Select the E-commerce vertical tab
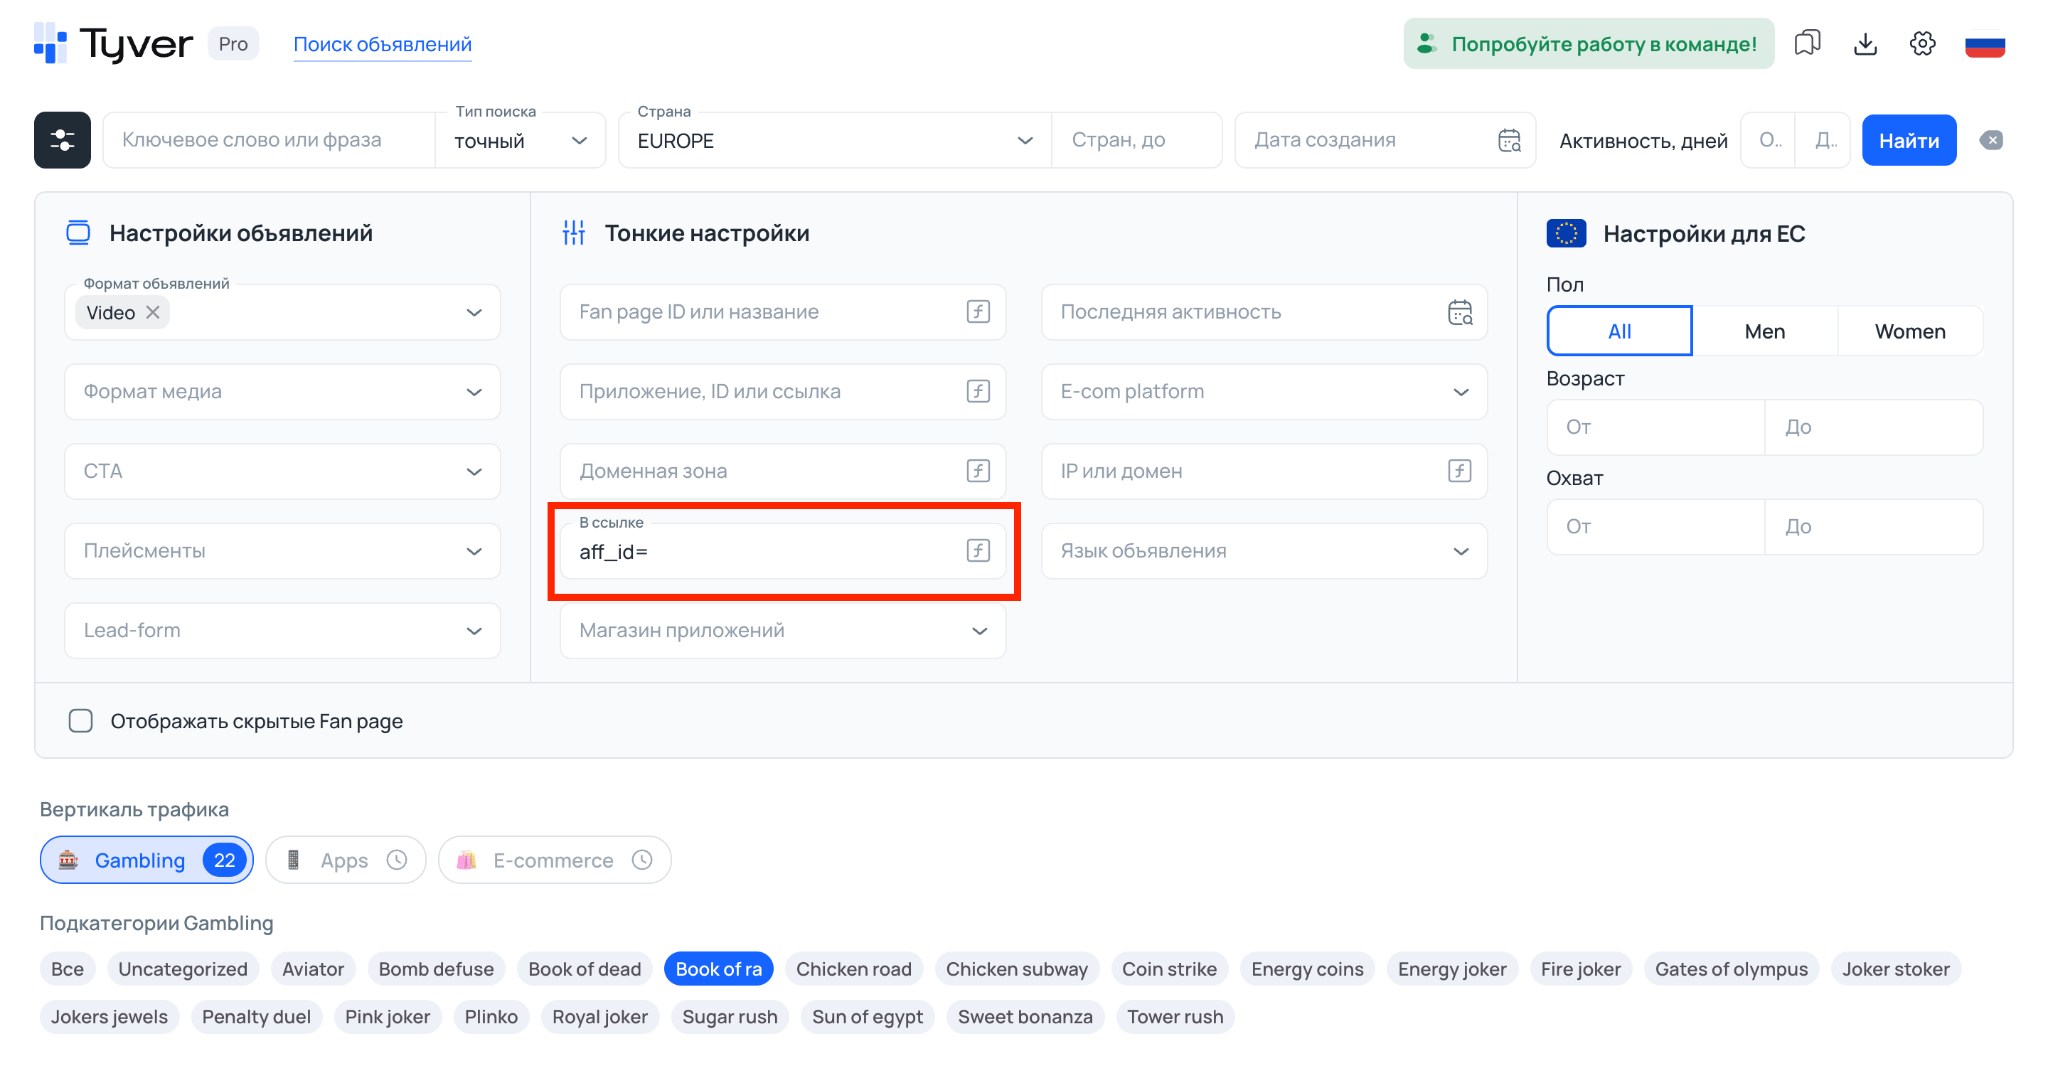Image resolution: width=2048 pixels, height=1065 pixels. tap(554, 860)
